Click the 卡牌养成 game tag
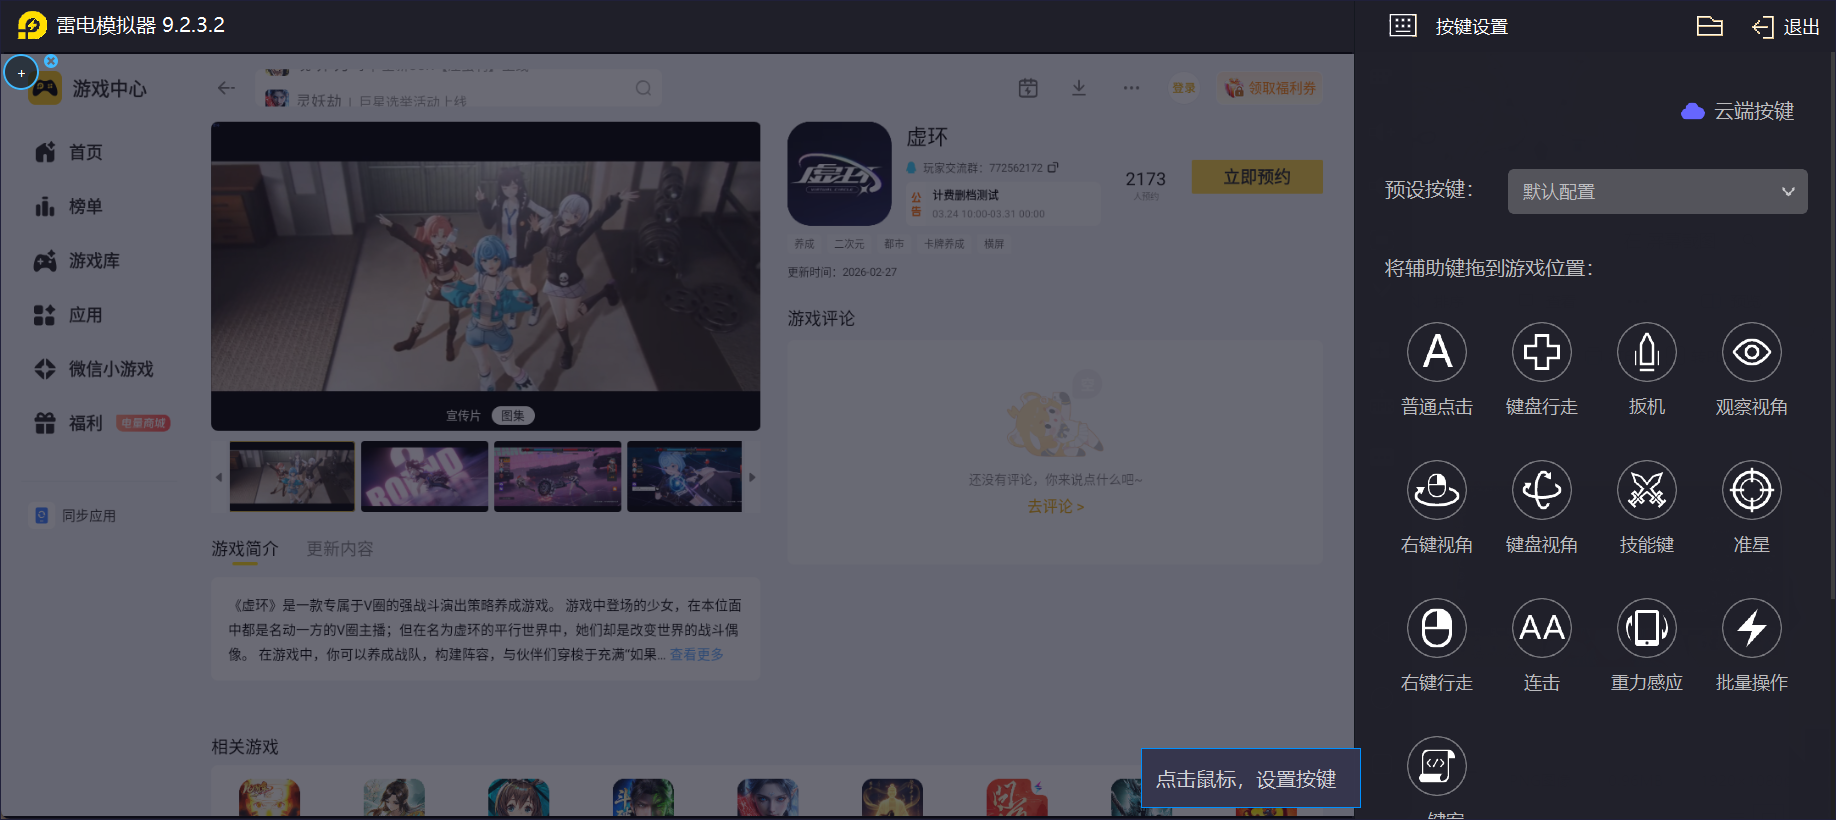Screen dimensions: 1836x820 945,244
